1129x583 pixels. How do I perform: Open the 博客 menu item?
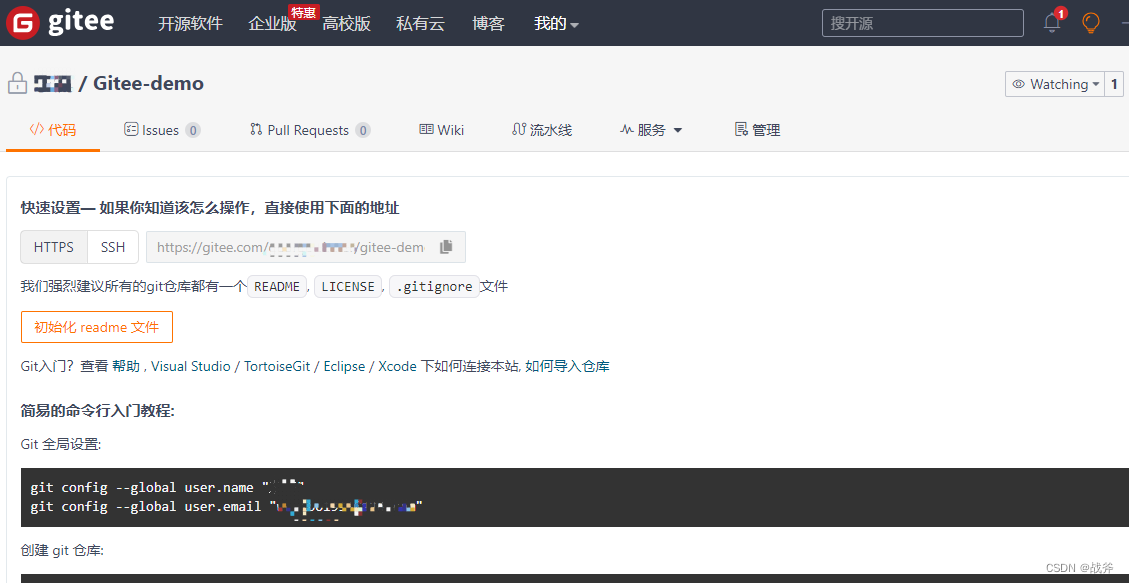(488, 23)
